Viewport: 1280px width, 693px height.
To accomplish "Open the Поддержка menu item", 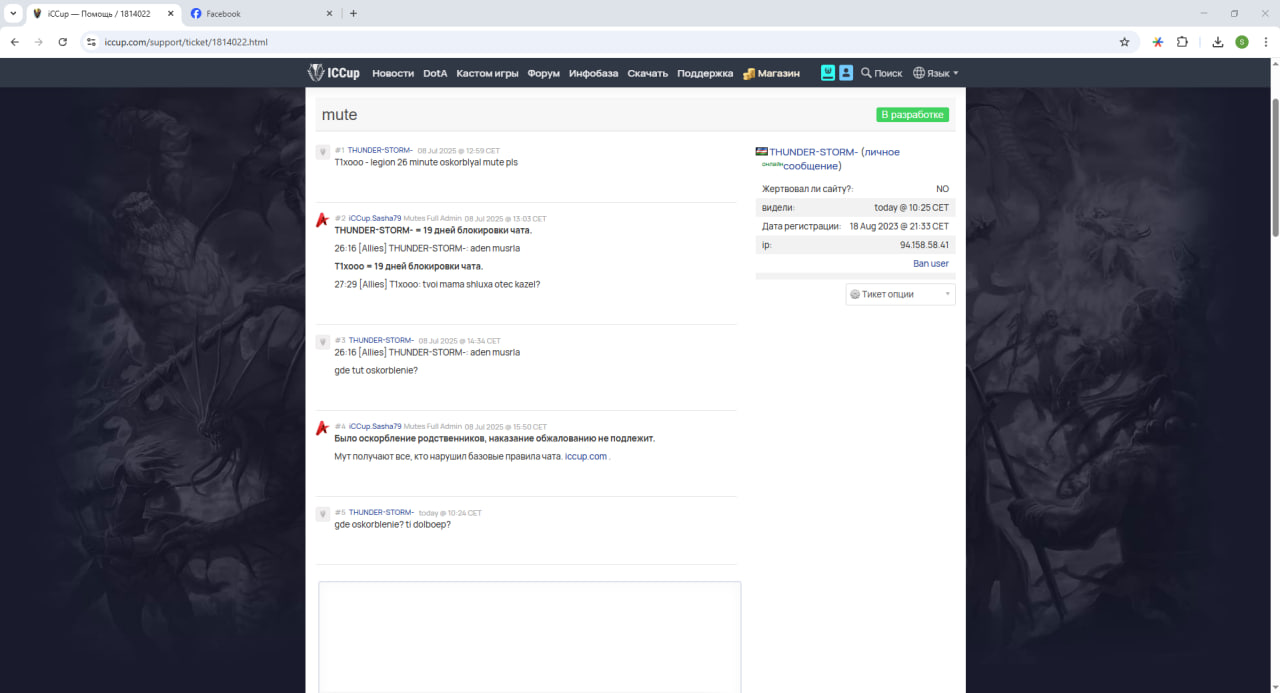I will (705, 73).
